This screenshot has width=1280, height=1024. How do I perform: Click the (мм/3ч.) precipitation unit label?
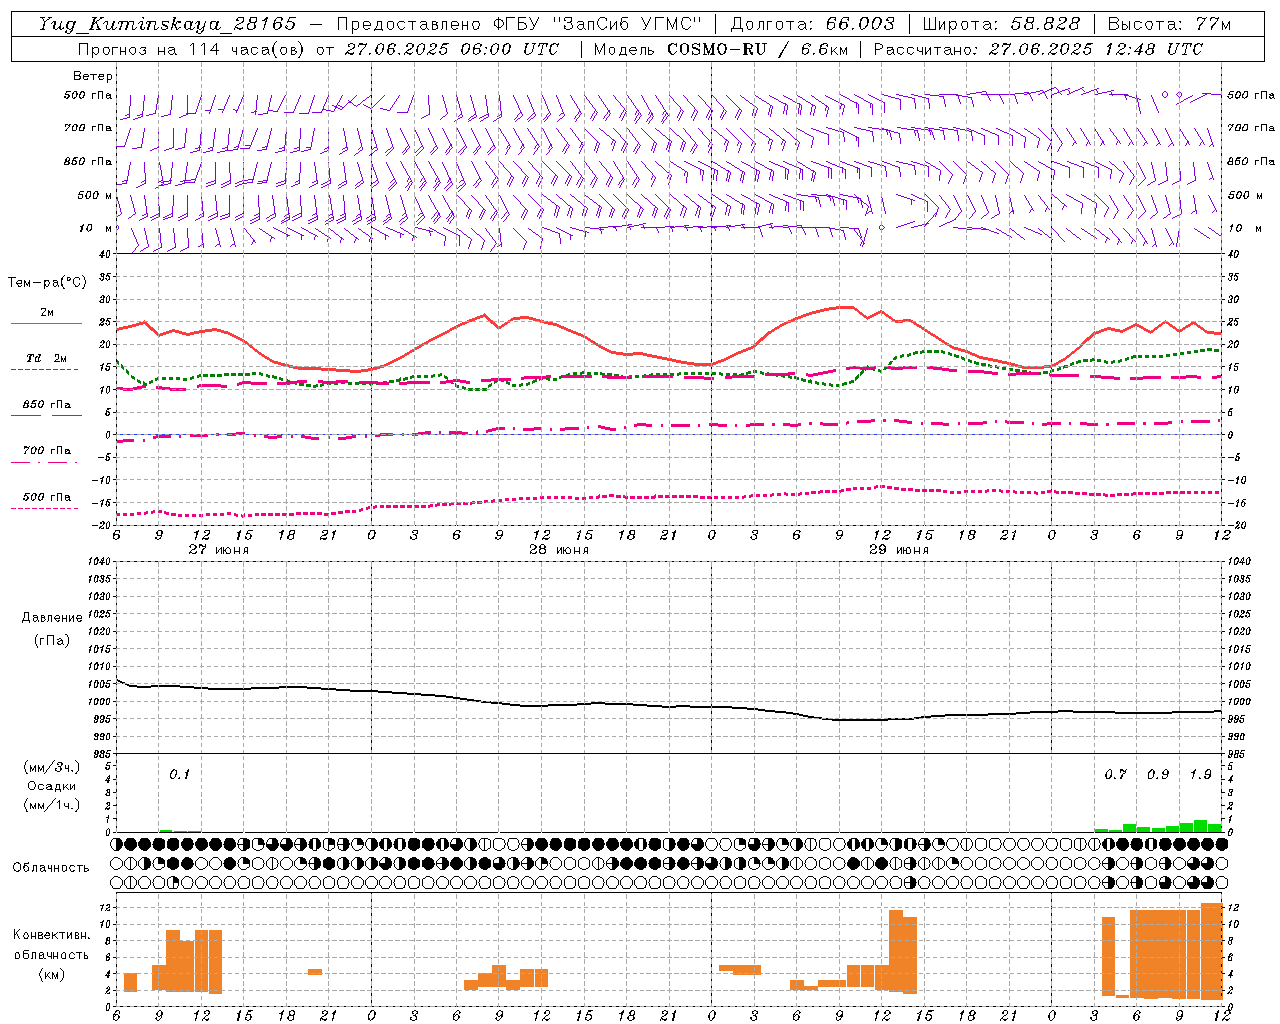click(52, 767)
